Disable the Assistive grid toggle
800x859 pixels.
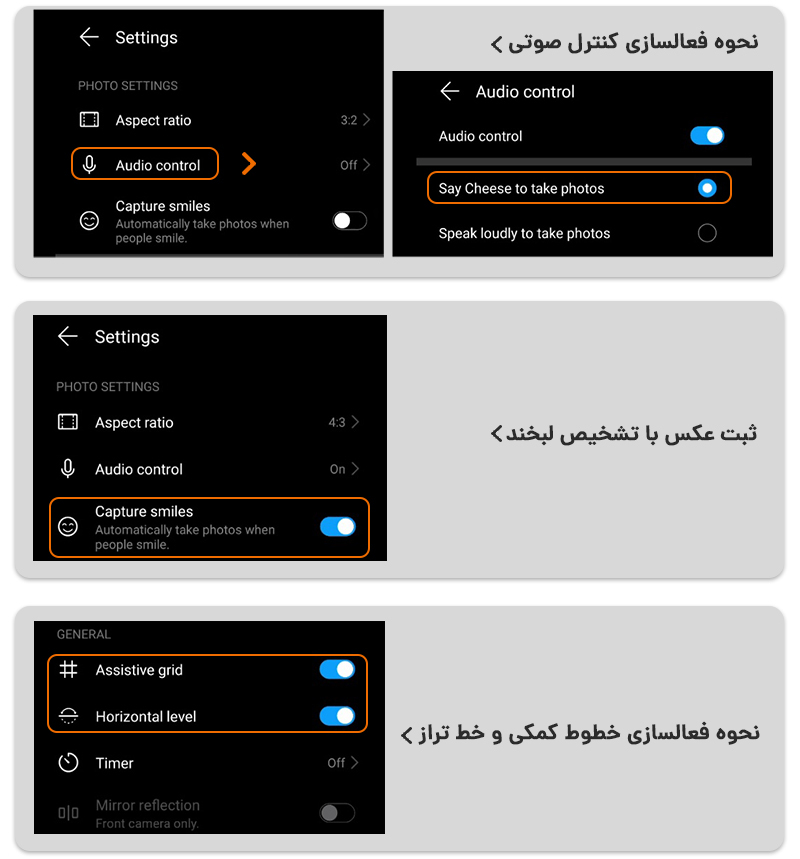pos(337,669)
